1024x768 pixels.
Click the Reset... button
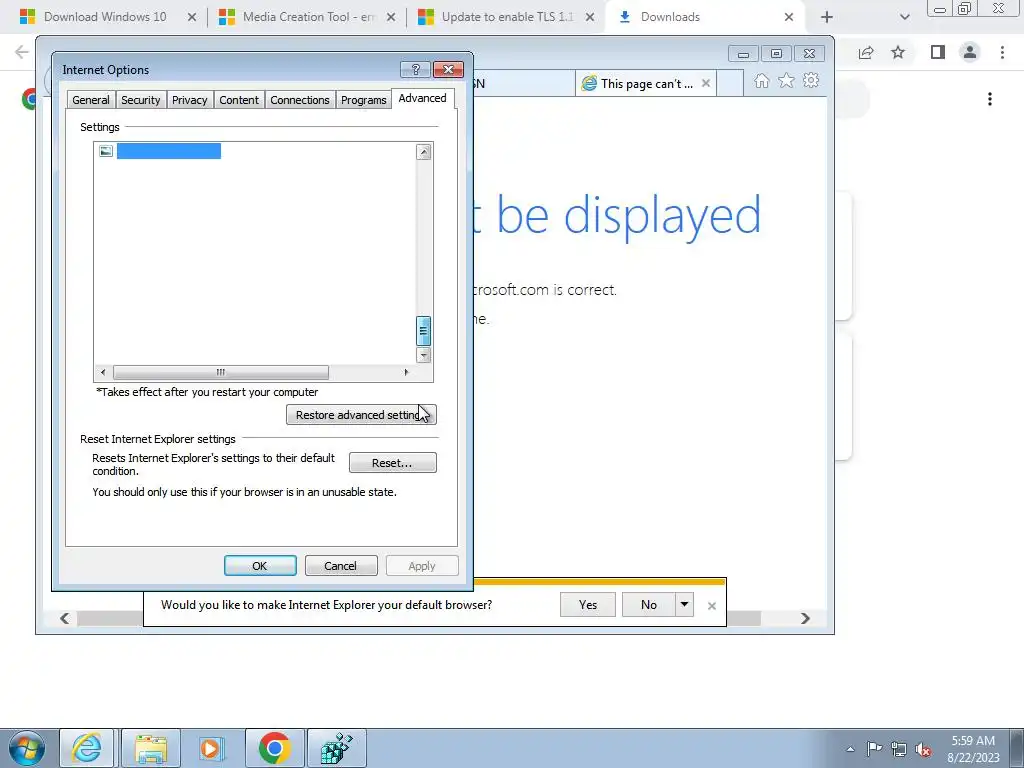392,462
